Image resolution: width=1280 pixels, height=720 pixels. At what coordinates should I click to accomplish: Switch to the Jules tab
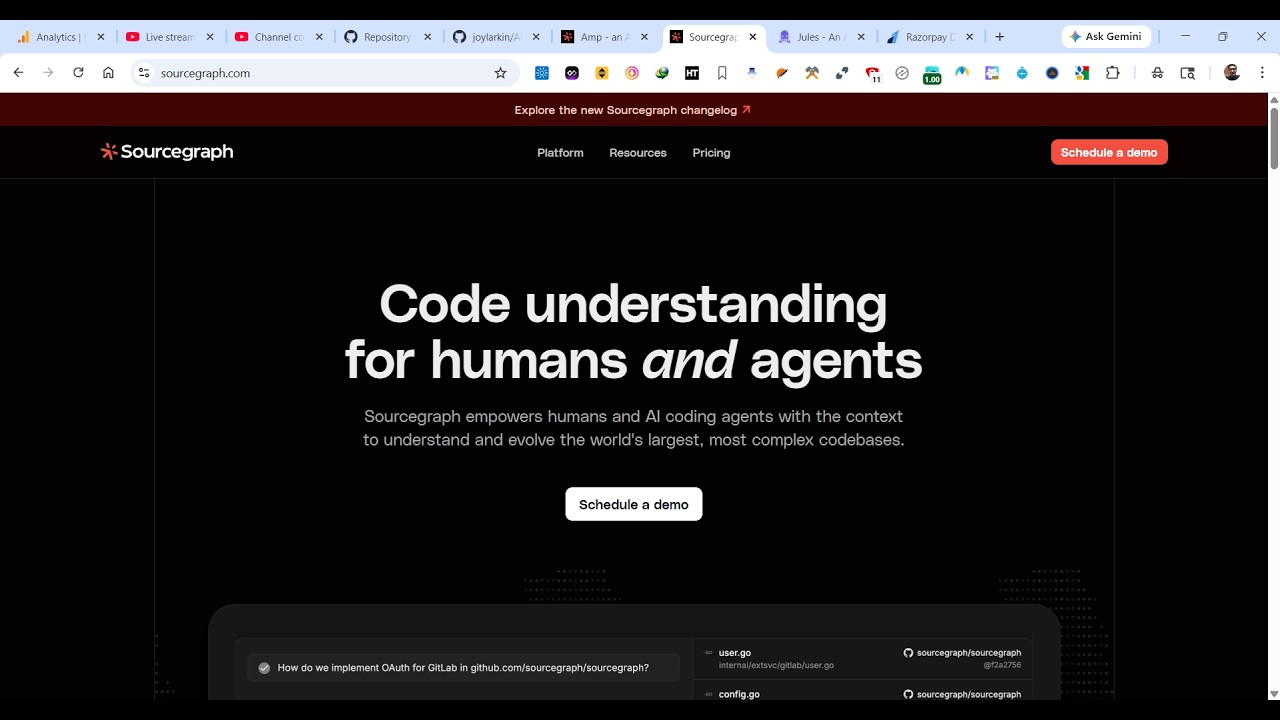(x=820, y=37)
